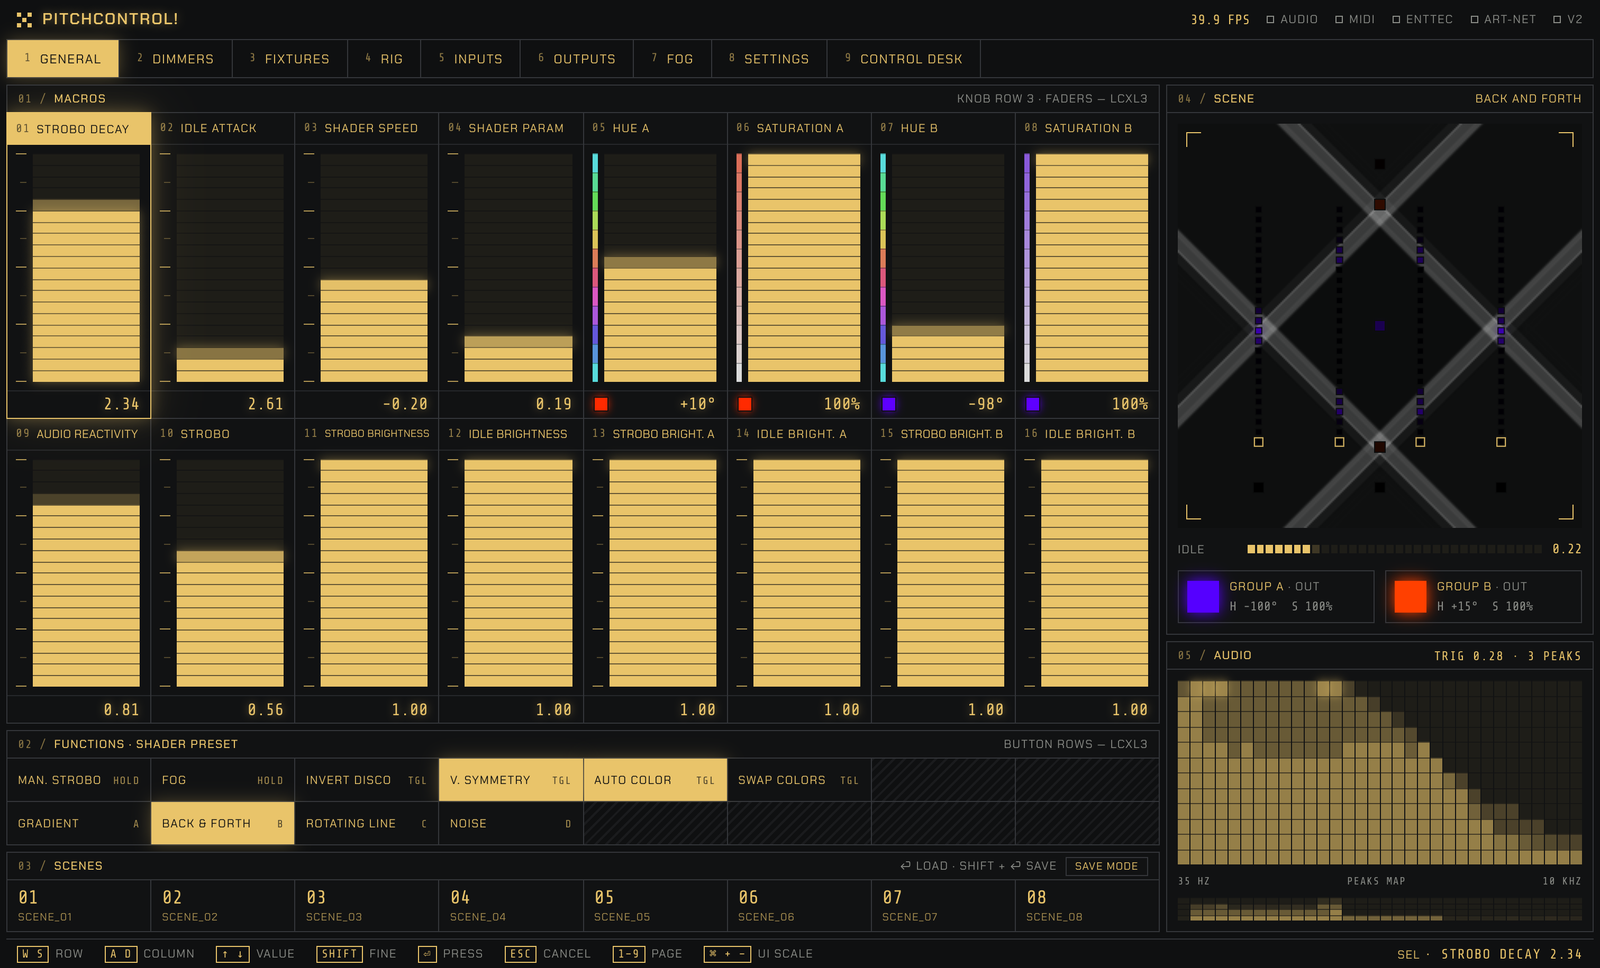Toggle the MIDI status indicator

[1355, 19]
